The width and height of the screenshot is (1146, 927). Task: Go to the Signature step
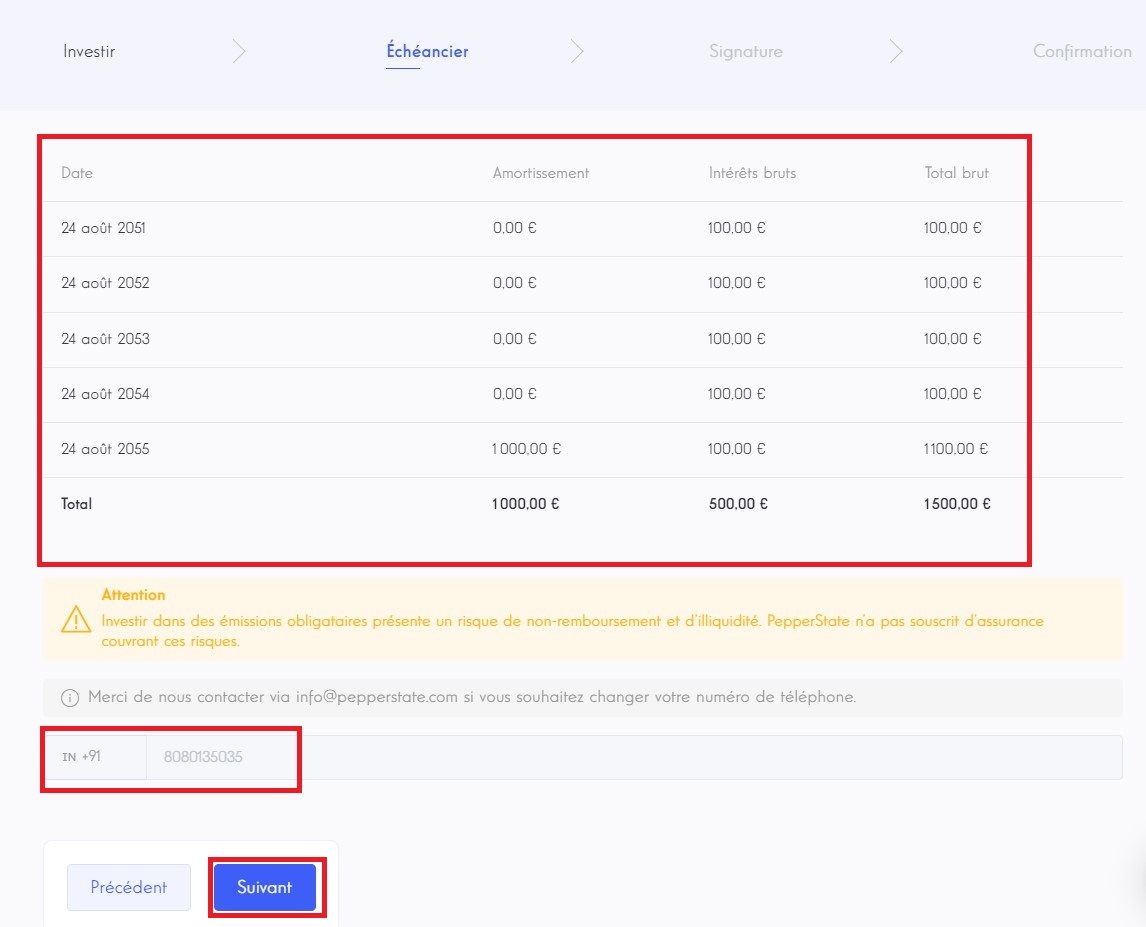click(745, 51)
